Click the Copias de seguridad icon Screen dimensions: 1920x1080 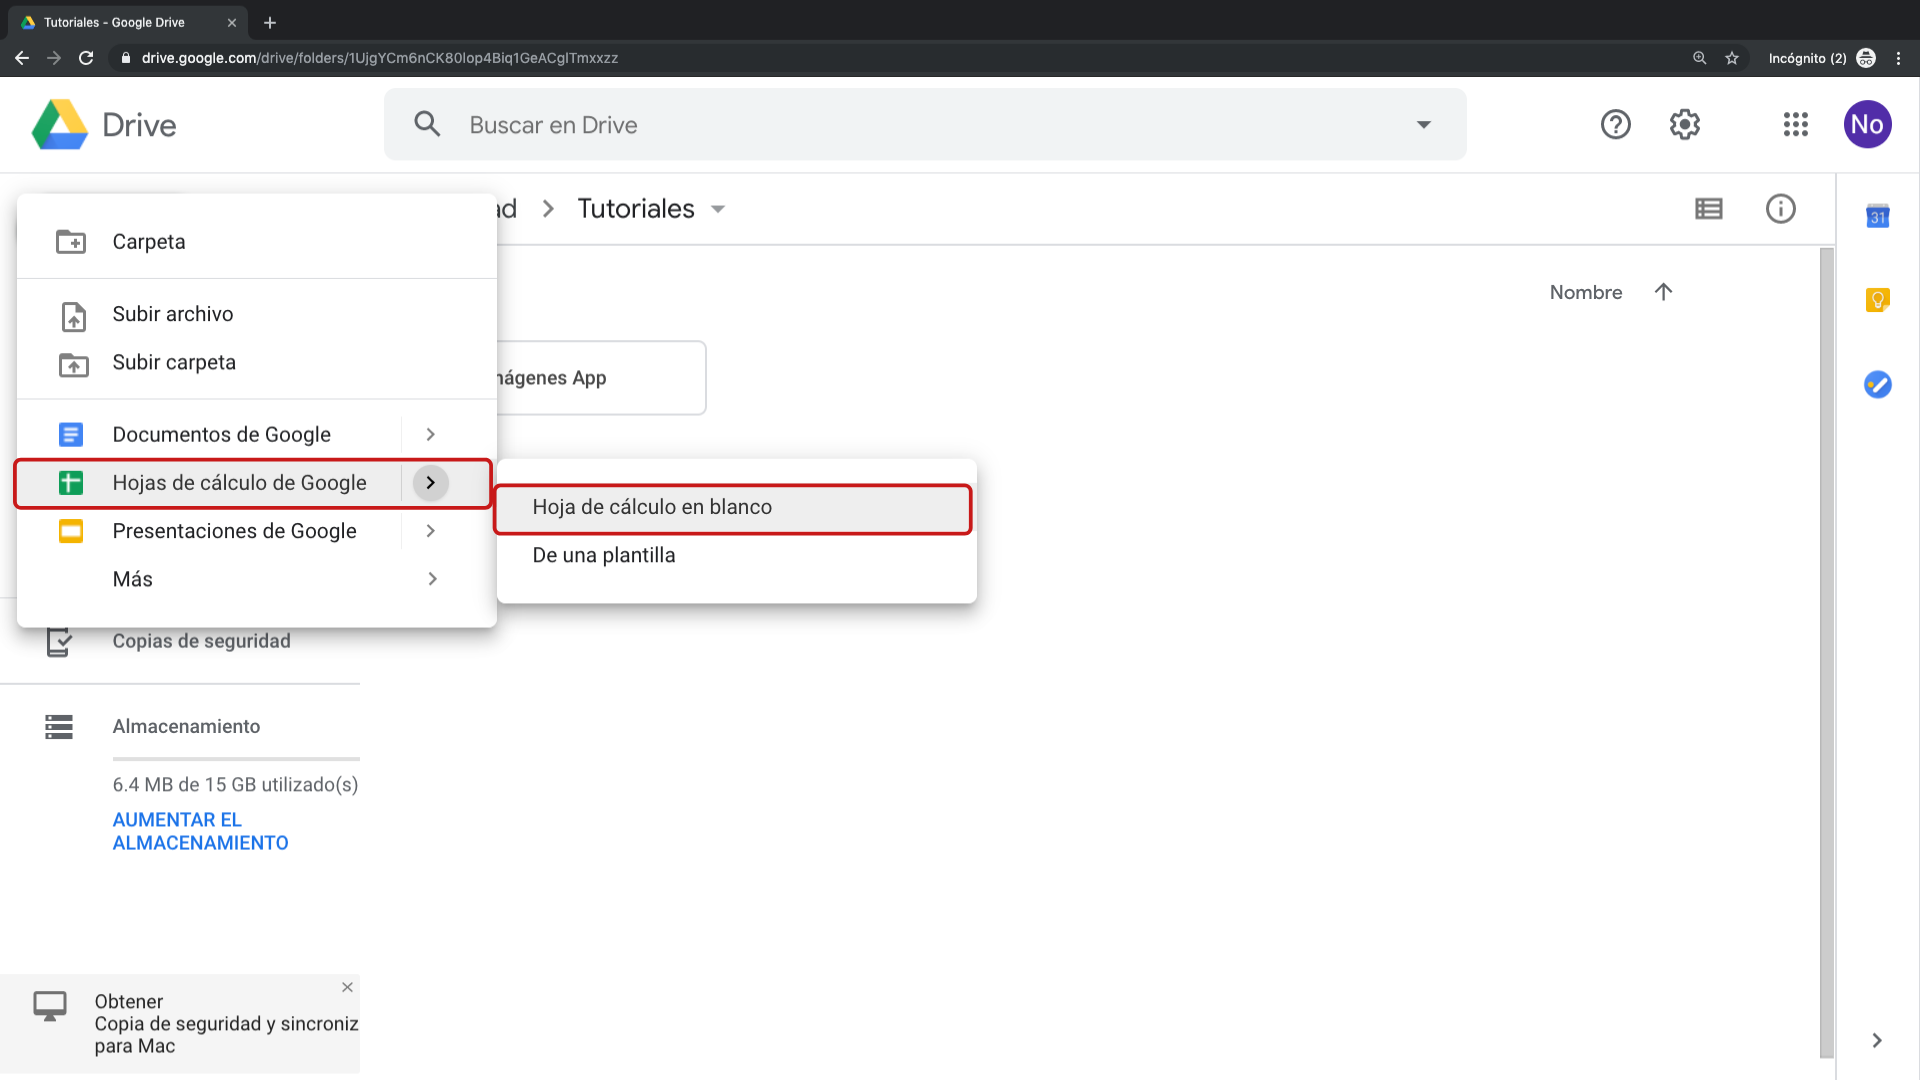59,642
